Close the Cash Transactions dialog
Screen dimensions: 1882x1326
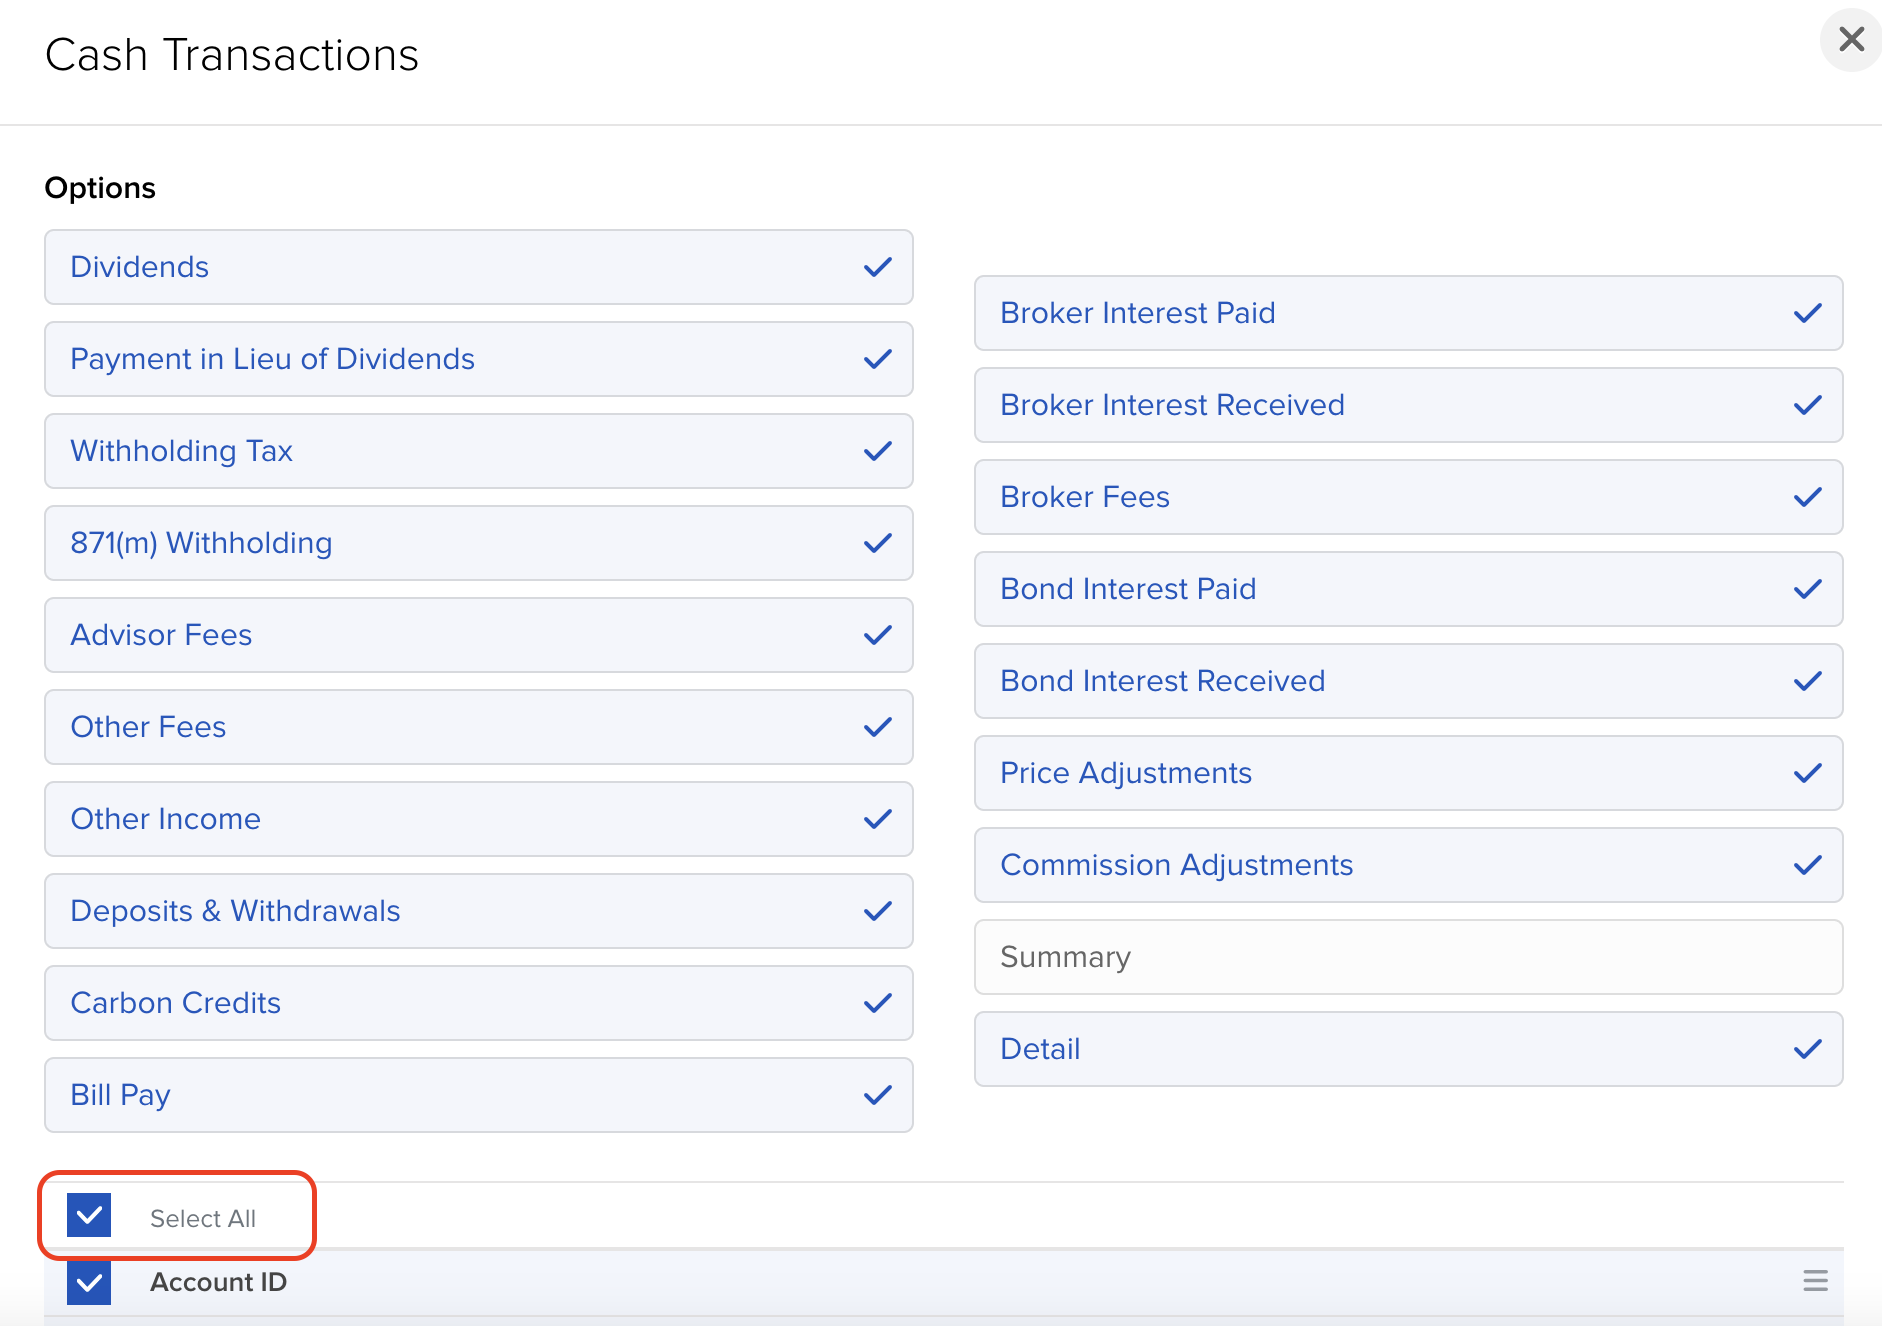(1851, 40)
